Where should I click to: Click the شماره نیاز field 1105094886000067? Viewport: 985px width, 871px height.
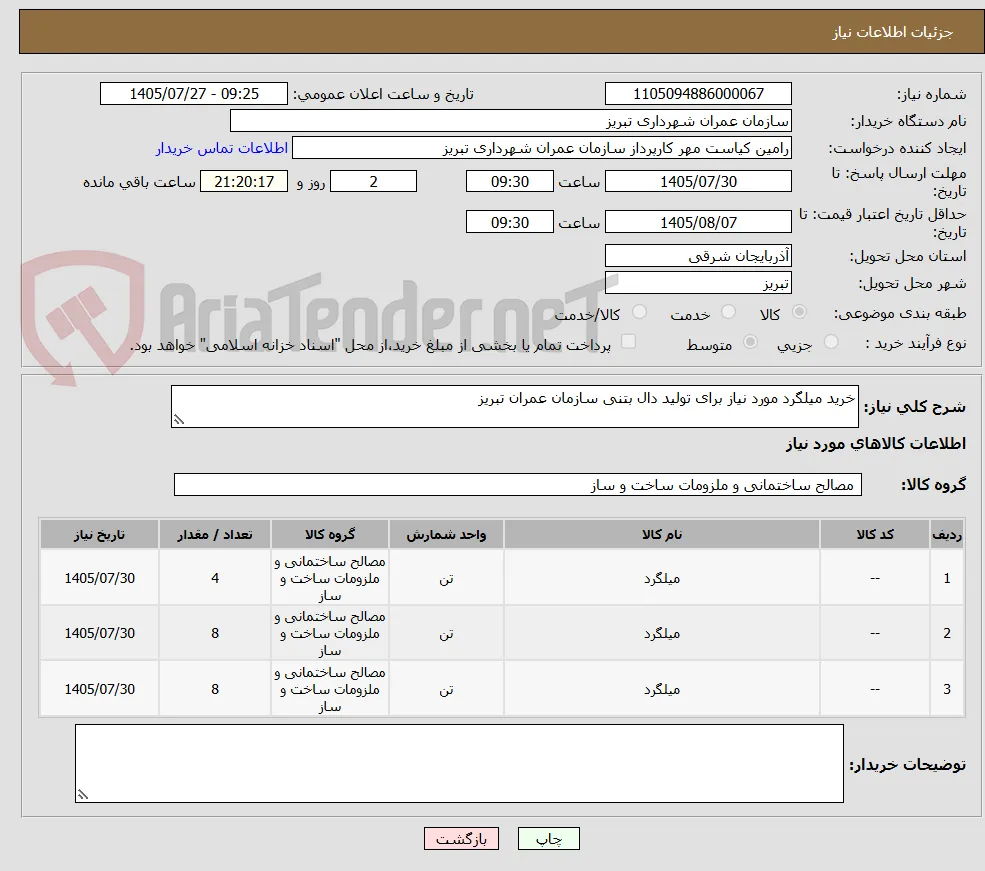coord(698,94)
